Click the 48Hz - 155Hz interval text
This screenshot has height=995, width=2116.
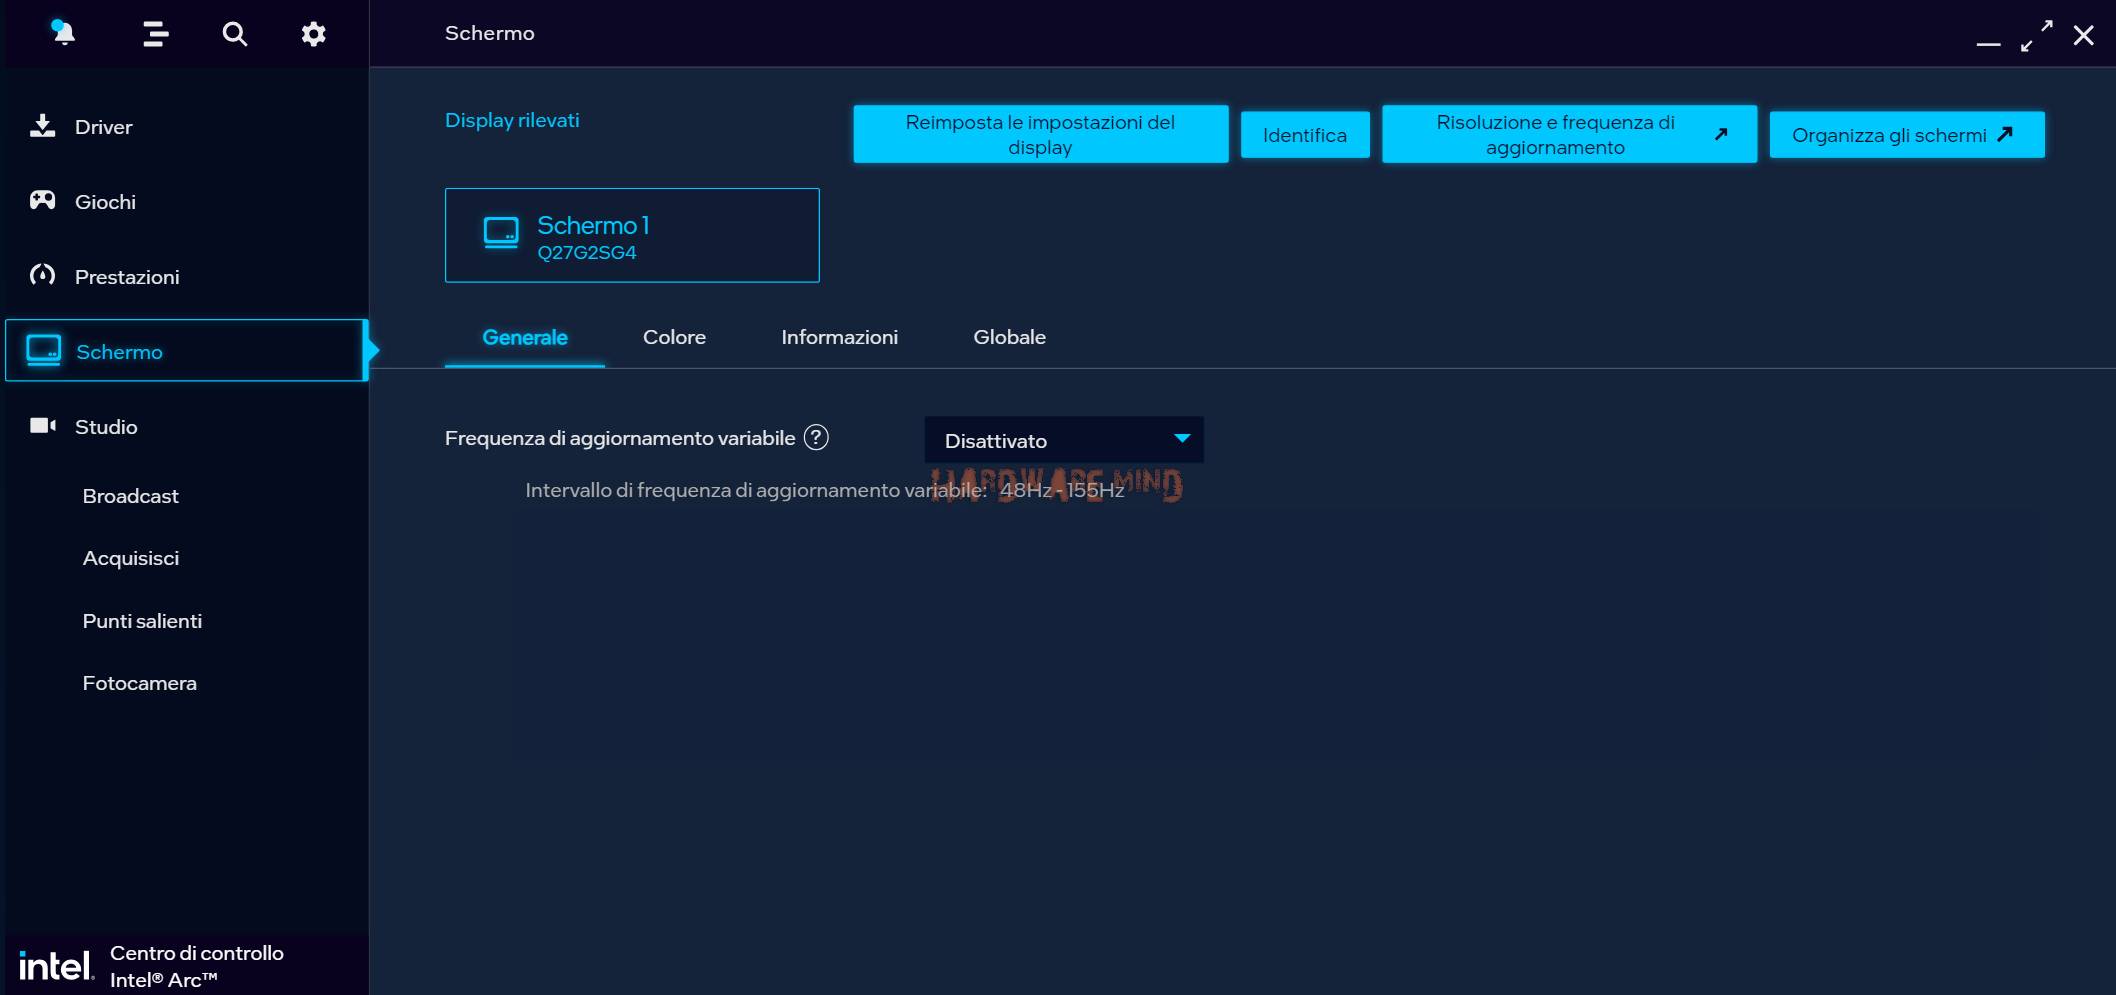(1062, 490)
